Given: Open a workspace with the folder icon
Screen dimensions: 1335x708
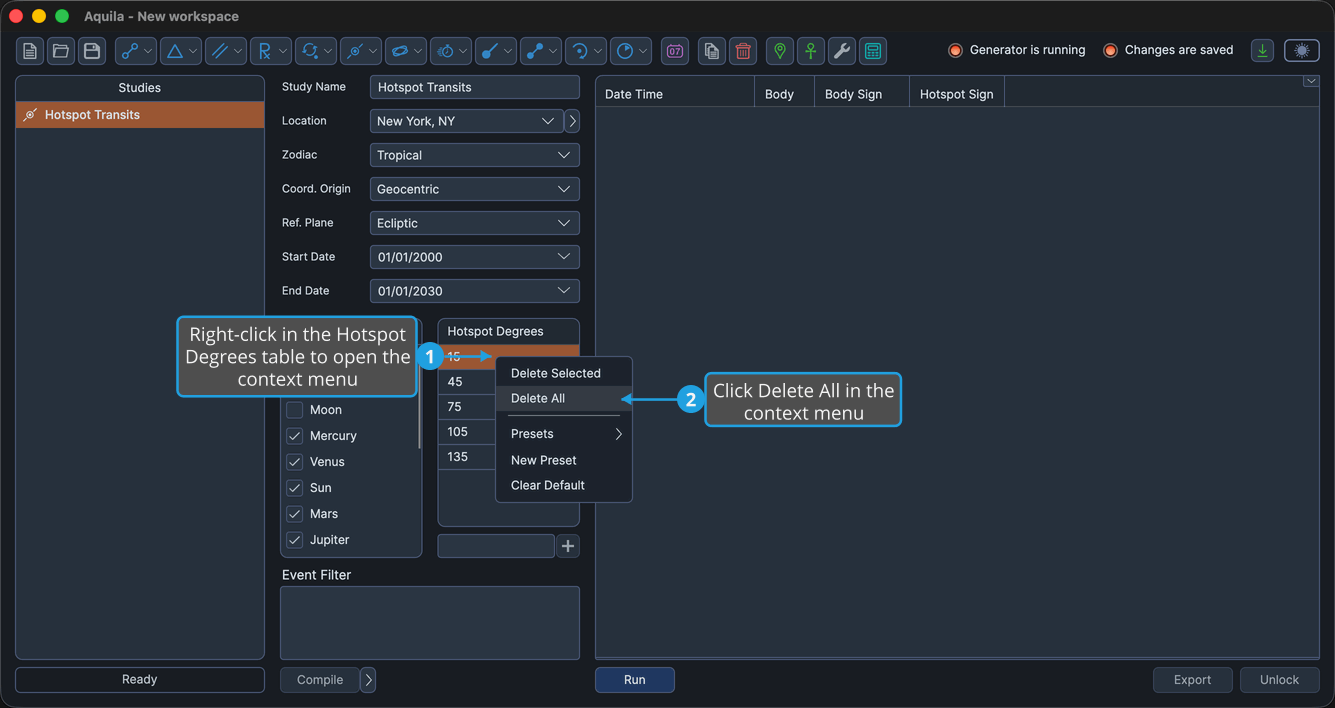Looking at the screenshot, I should pos(61,51).
